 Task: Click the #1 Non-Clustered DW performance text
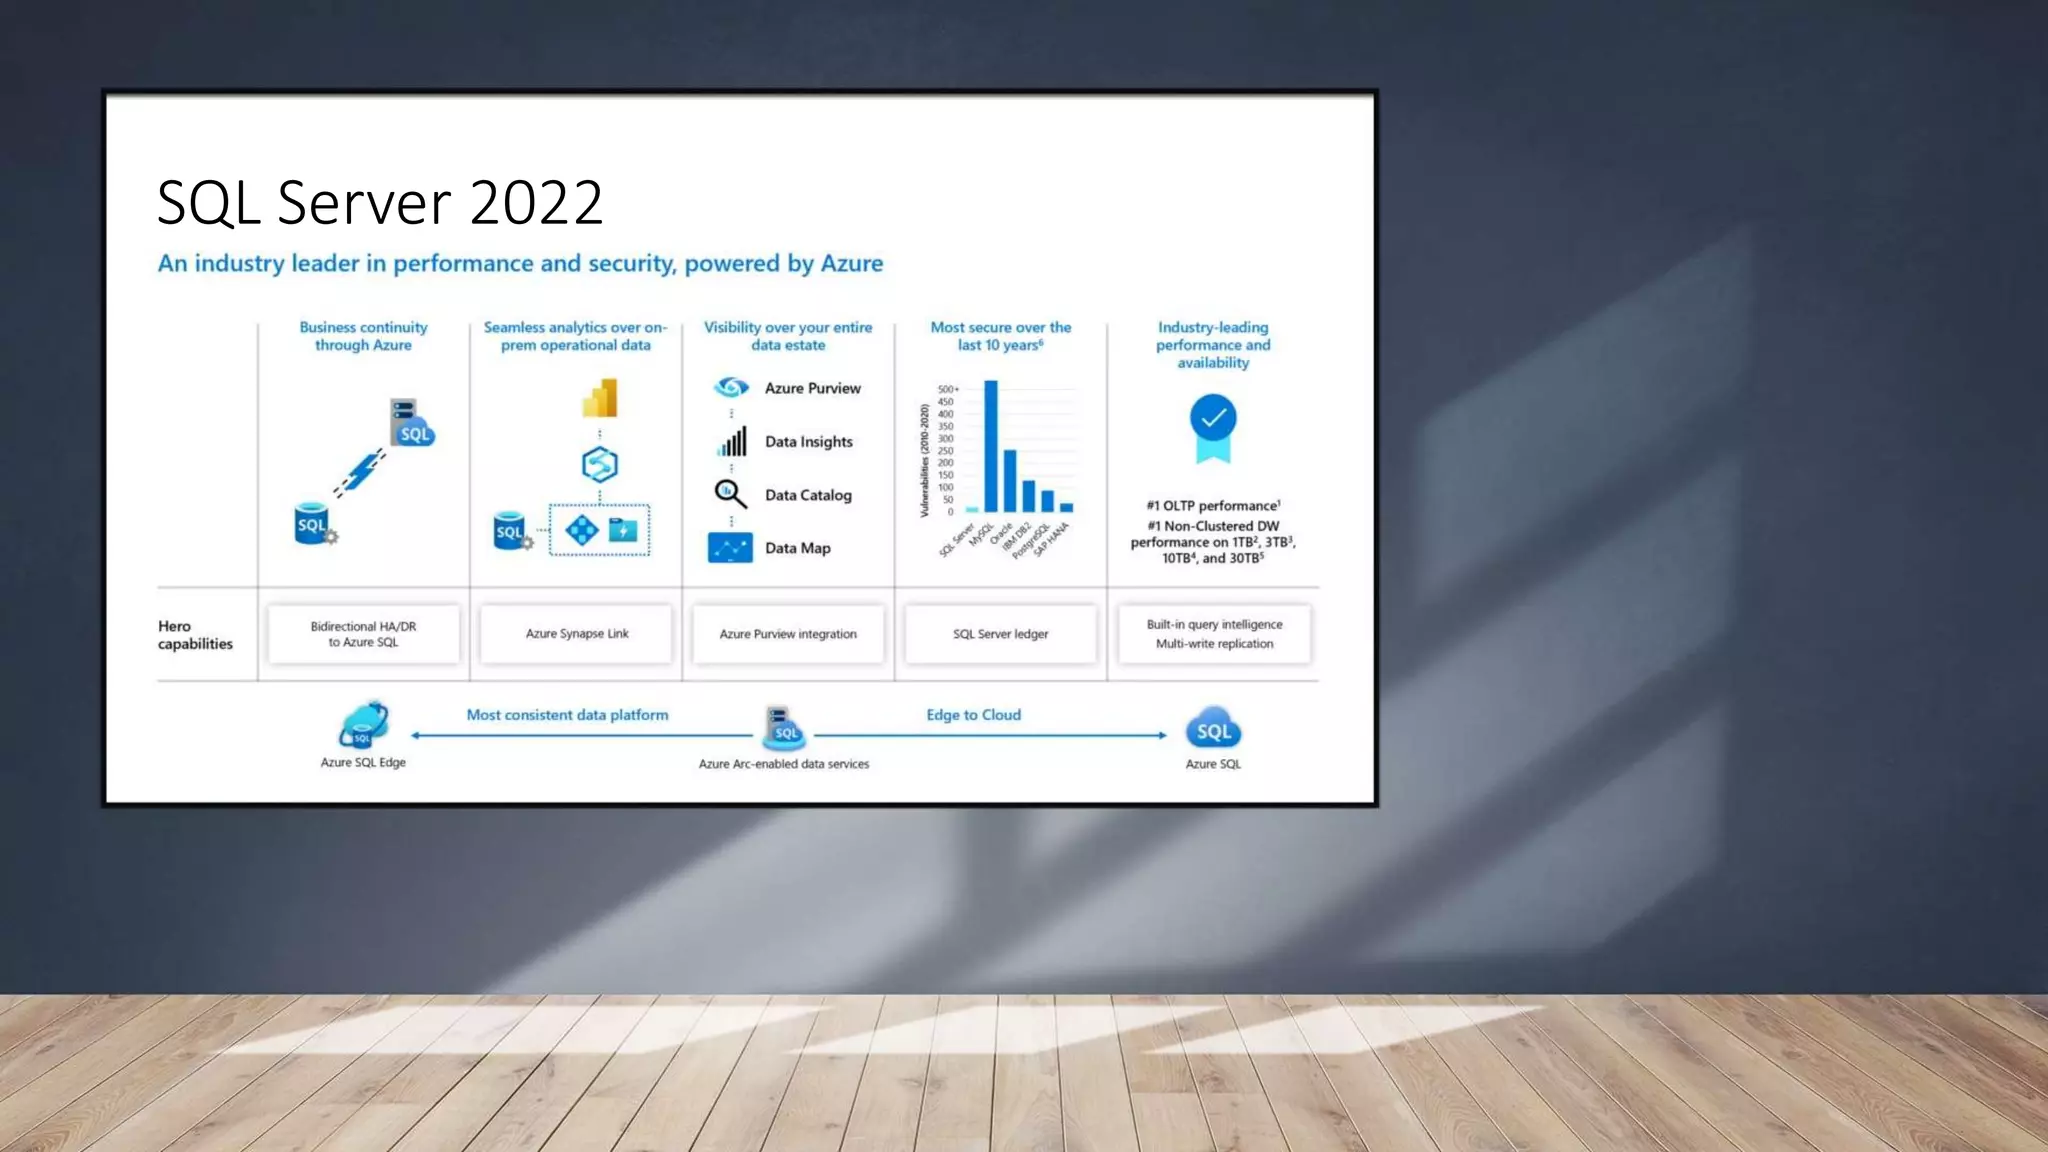(1213, 542)
